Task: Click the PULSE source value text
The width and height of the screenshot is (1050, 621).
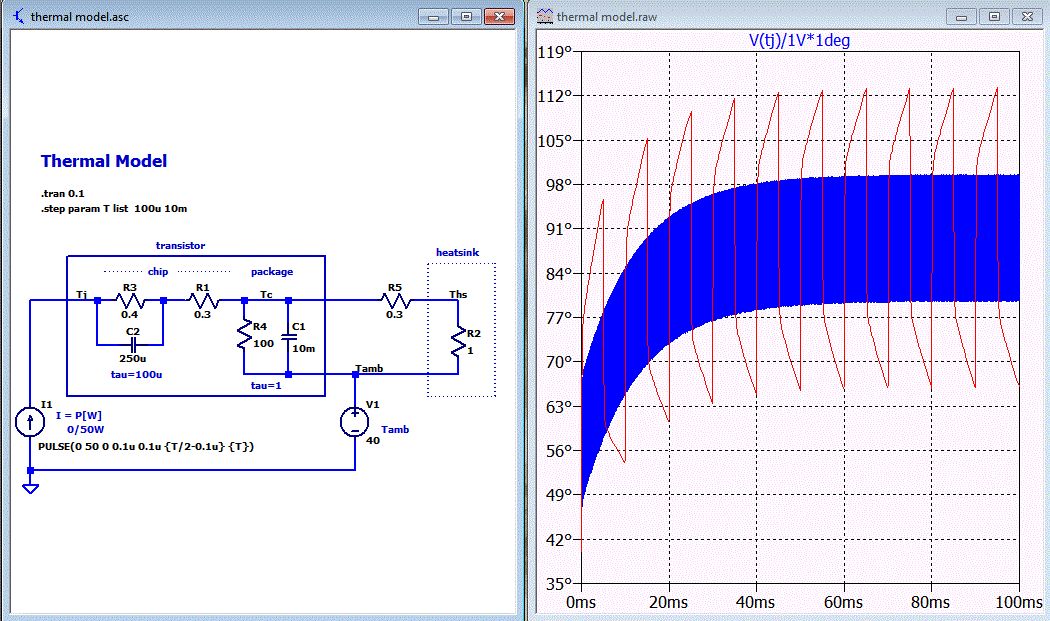Action: click(x=146, y=446)
